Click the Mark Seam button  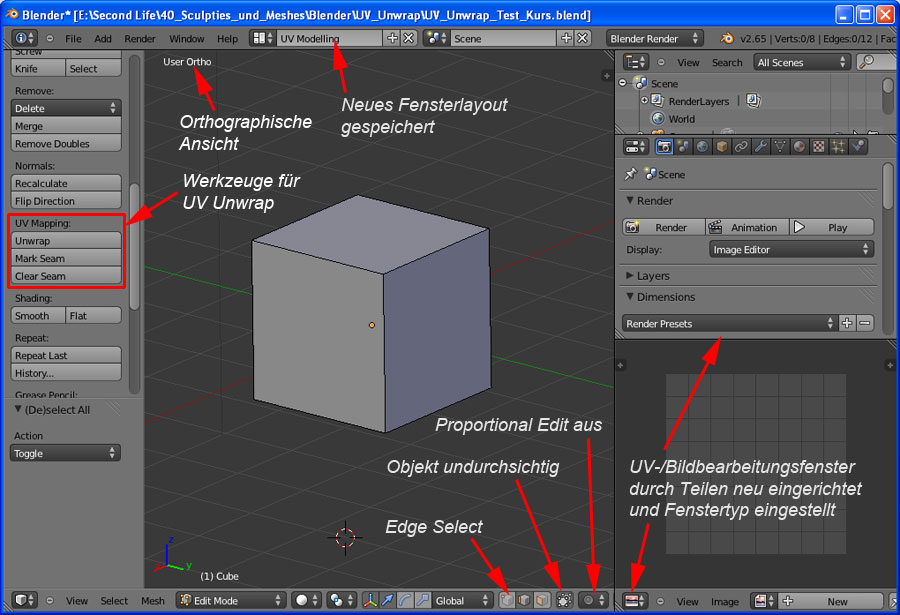tap(66, 259)
